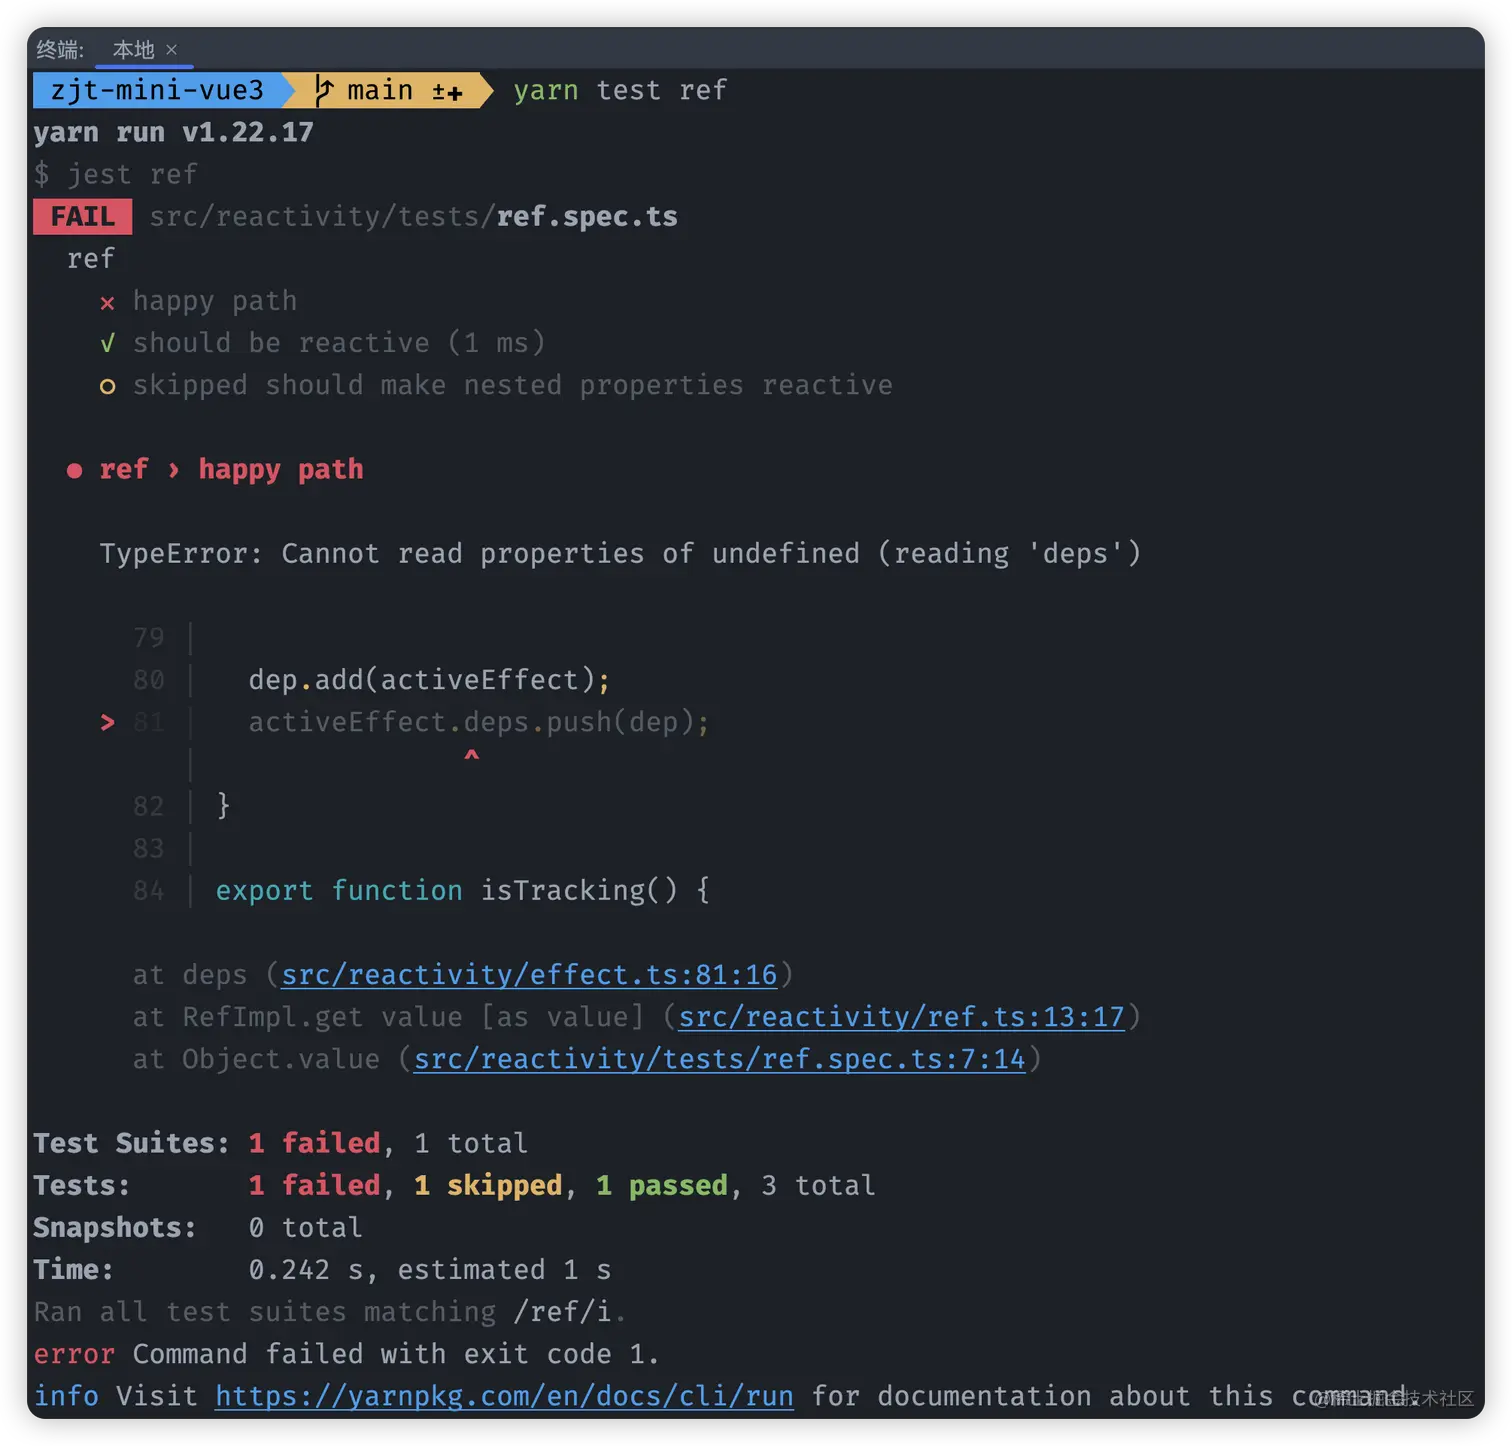This screenshot has height=1446, width=1512.
Task: Click code 'dep.add(activeEffect);'
Action: [429, 680]
